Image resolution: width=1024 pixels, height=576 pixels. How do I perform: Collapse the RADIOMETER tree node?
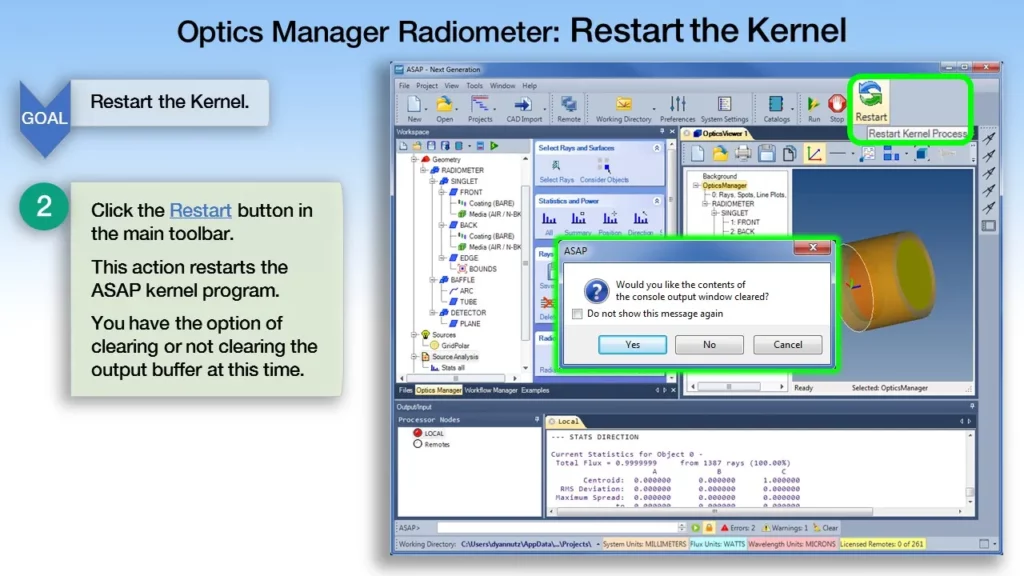pos(423,171)
